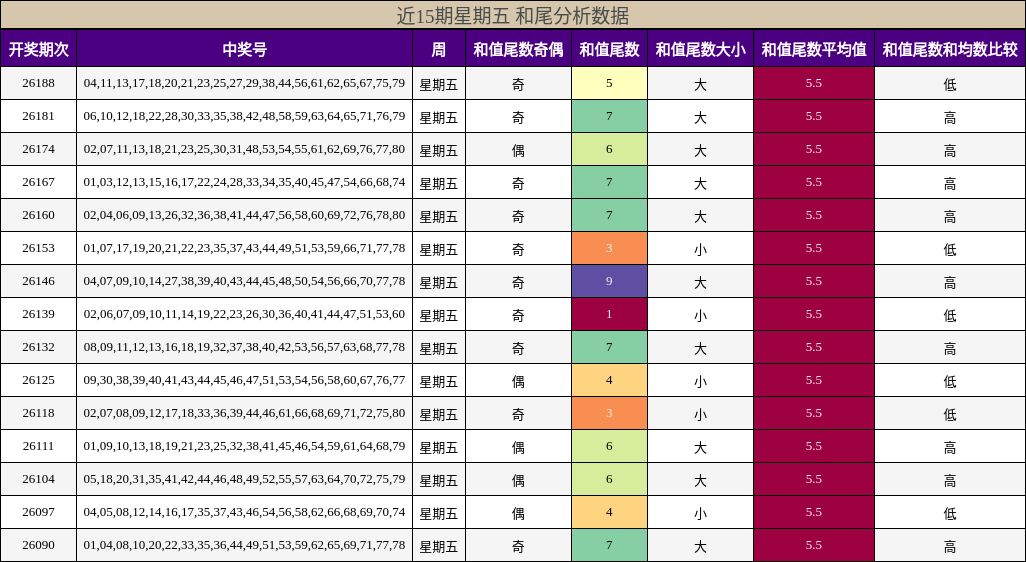Click the 小 size cell in row 26153
1026x562 pixels.
point(700,249)
